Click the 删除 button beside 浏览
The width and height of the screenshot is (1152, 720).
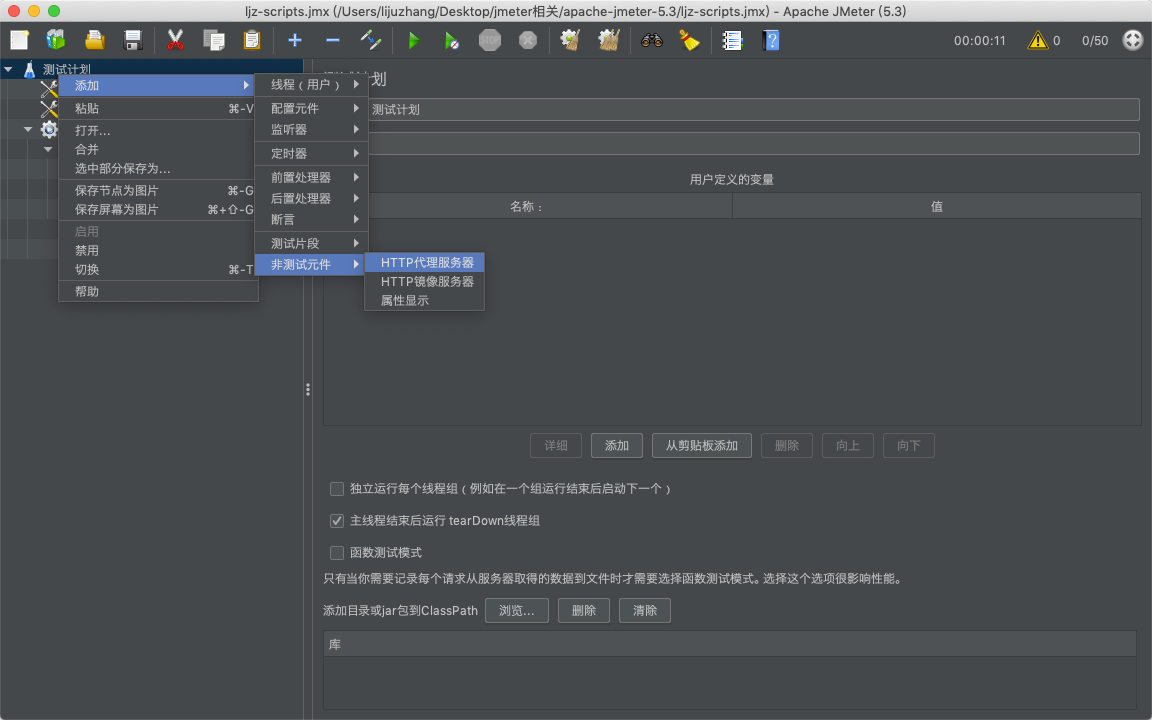coord(583,611)
